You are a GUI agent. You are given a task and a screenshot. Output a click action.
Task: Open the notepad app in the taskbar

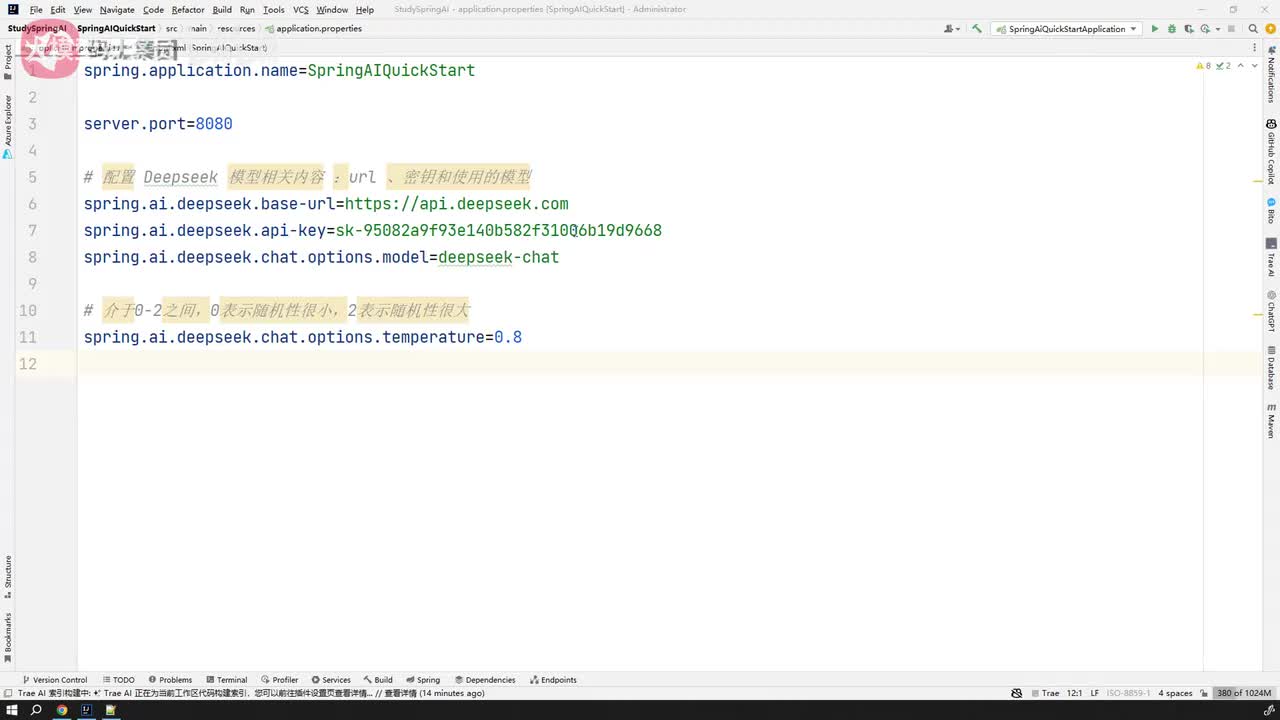click(111, 710)
